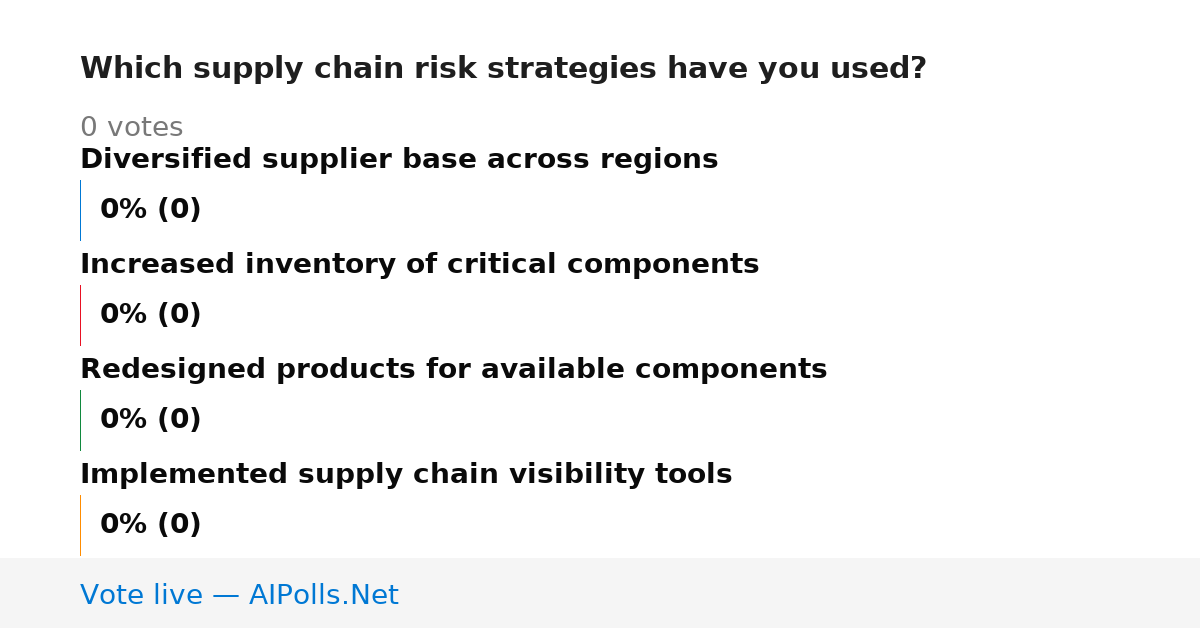Select Implemented supply chain visibility tools option
Image resolution: width=1200 pixels, height=628 pixels.
pyautogui.click(x=406, y=475)
